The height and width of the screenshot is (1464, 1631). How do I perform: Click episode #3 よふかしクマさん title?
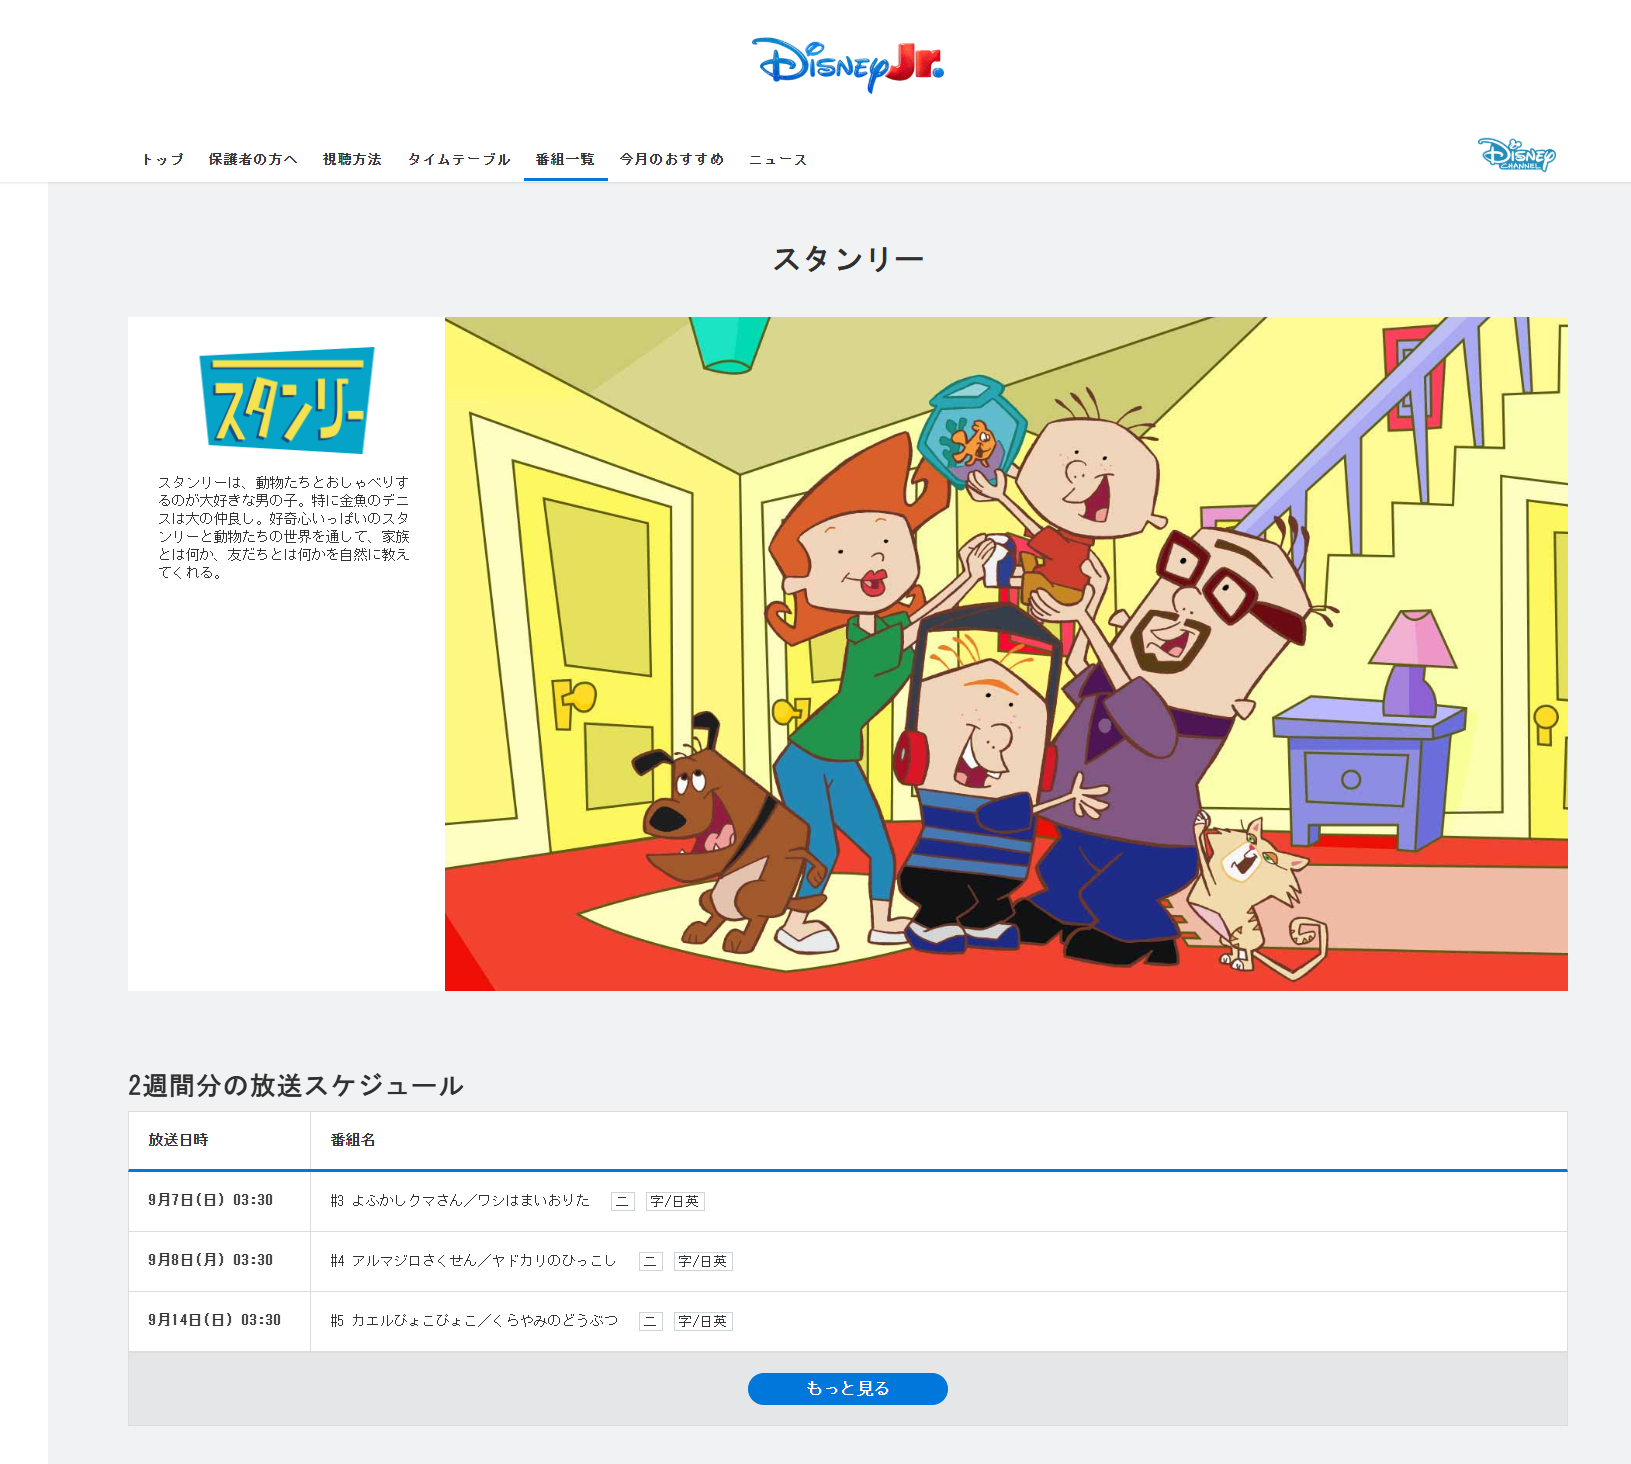(x=460, y=1200)
